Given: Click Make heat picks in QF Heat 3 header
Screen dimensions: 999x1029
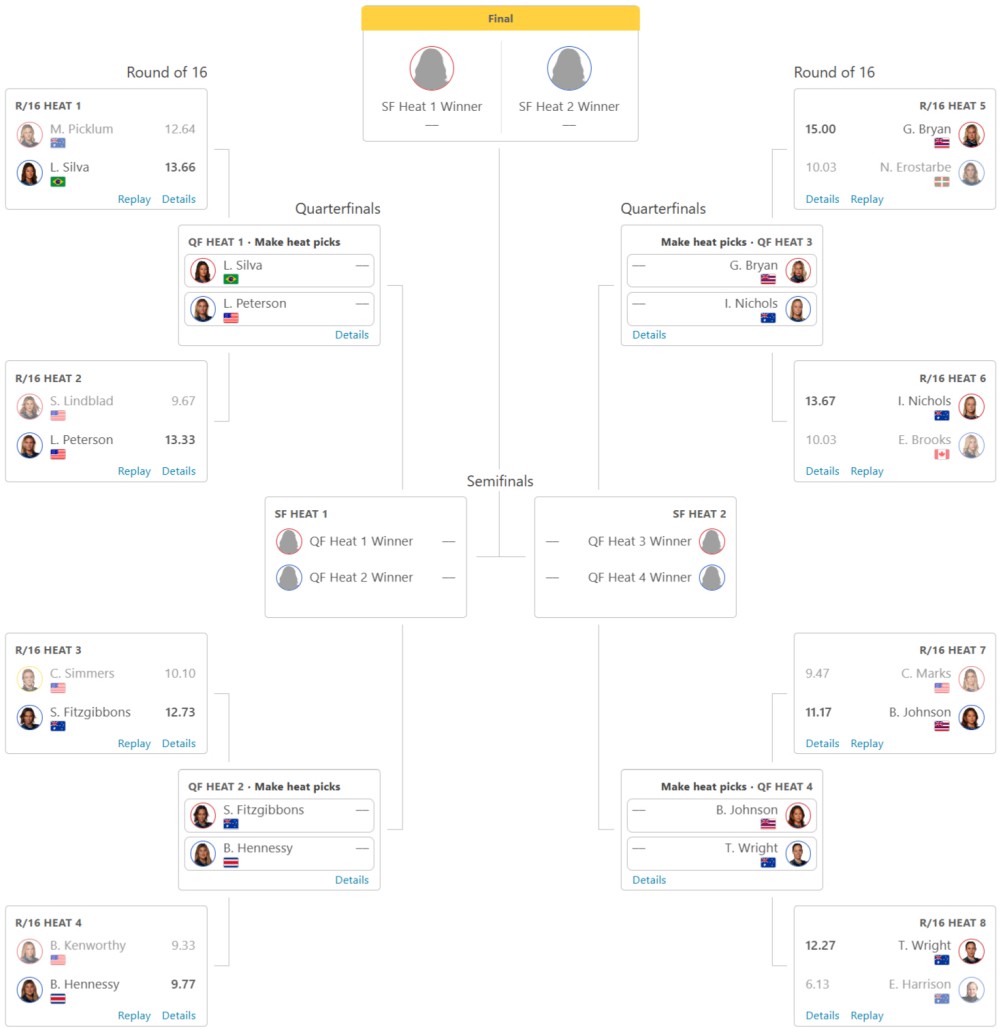Looking at the screenshot, I should pos(704,242).
